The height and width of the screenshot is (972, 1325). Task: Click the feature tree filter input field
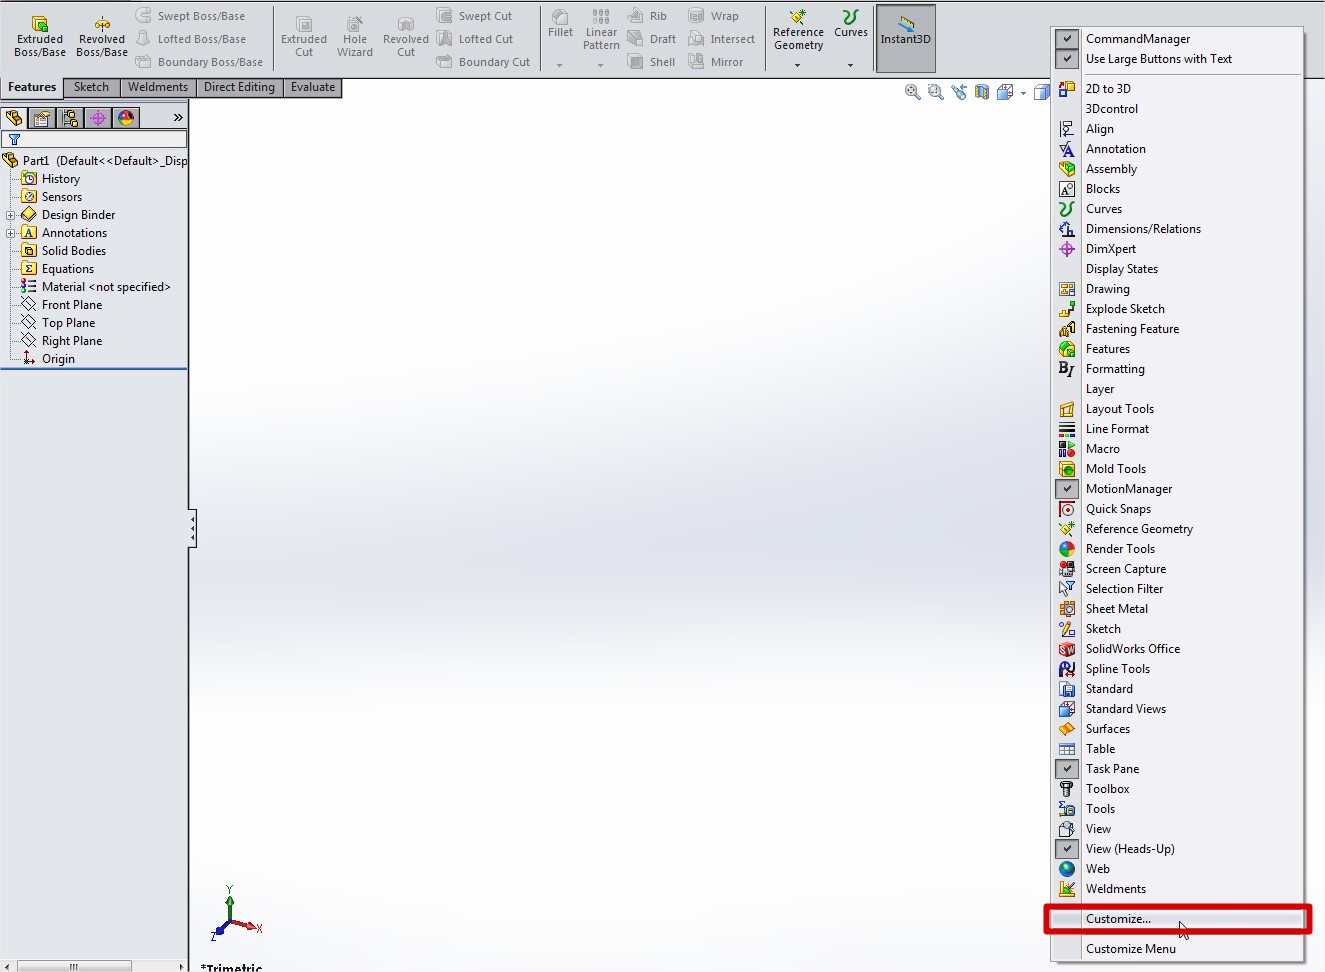tap(100, 140)
